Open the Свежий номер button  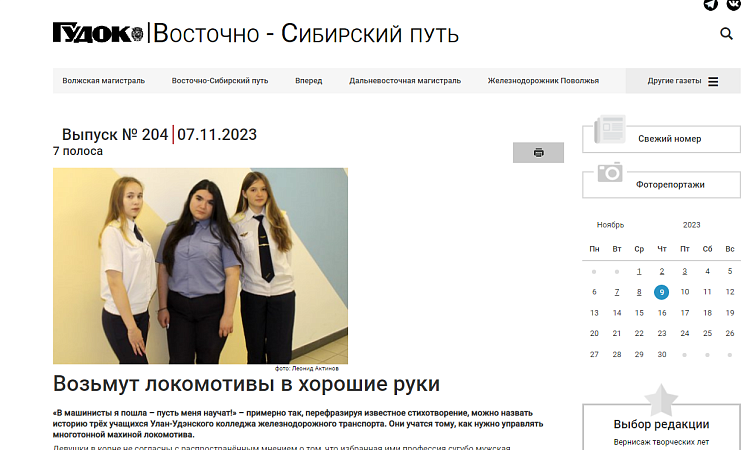pyautogui.click(x=662, y=139)
